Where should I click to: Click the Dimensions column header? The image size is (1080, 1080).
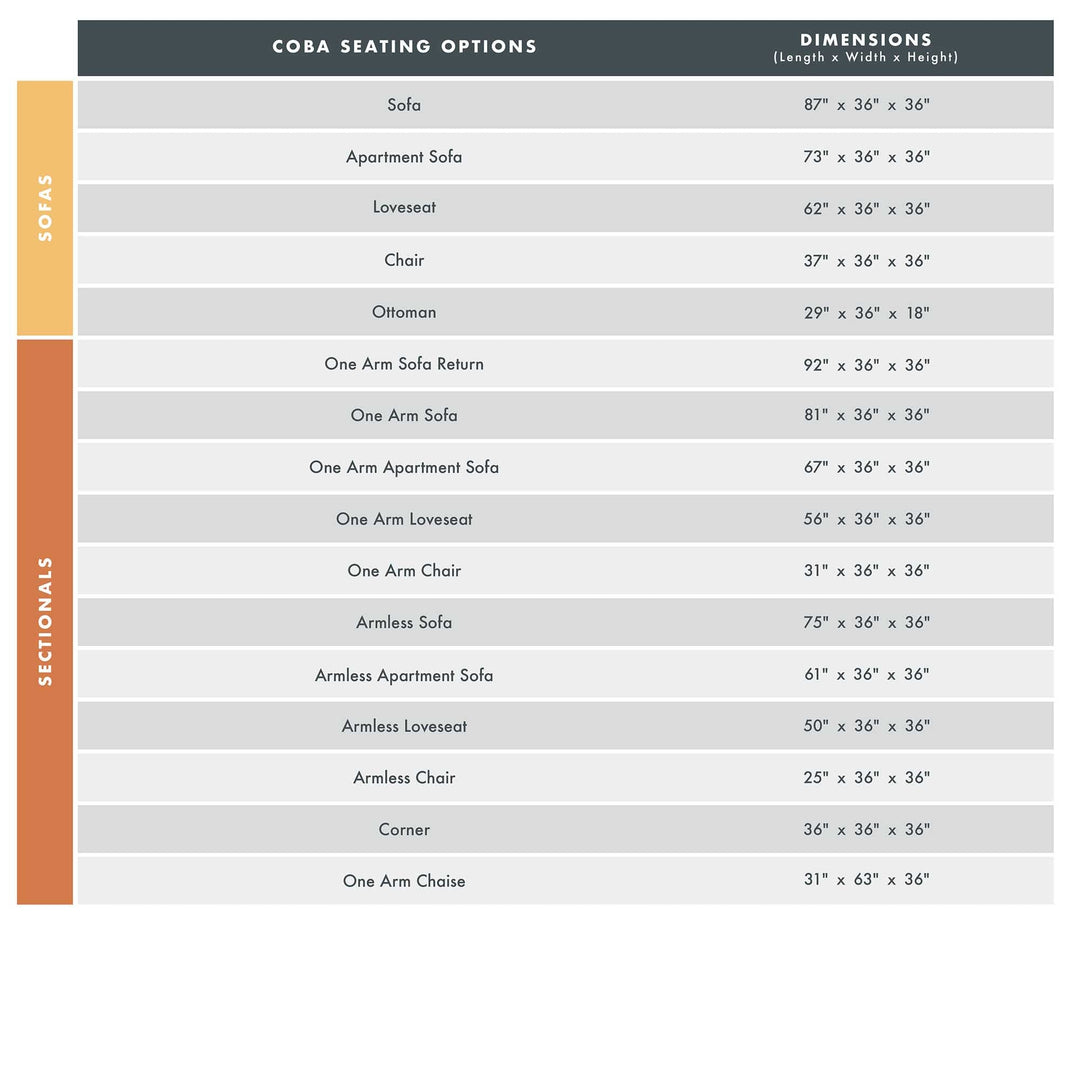point(866,47)
